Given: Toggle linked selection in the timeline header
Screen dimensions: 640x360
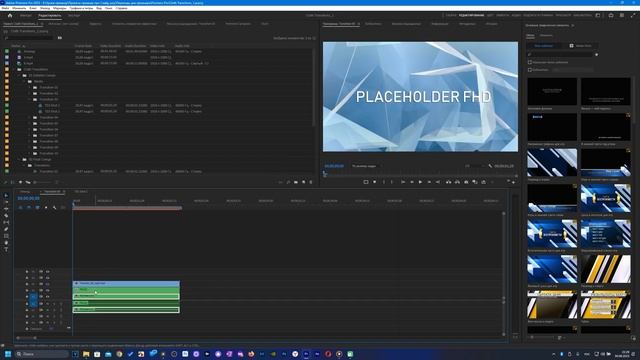Looking at the screenshot, I should point(37,207).
